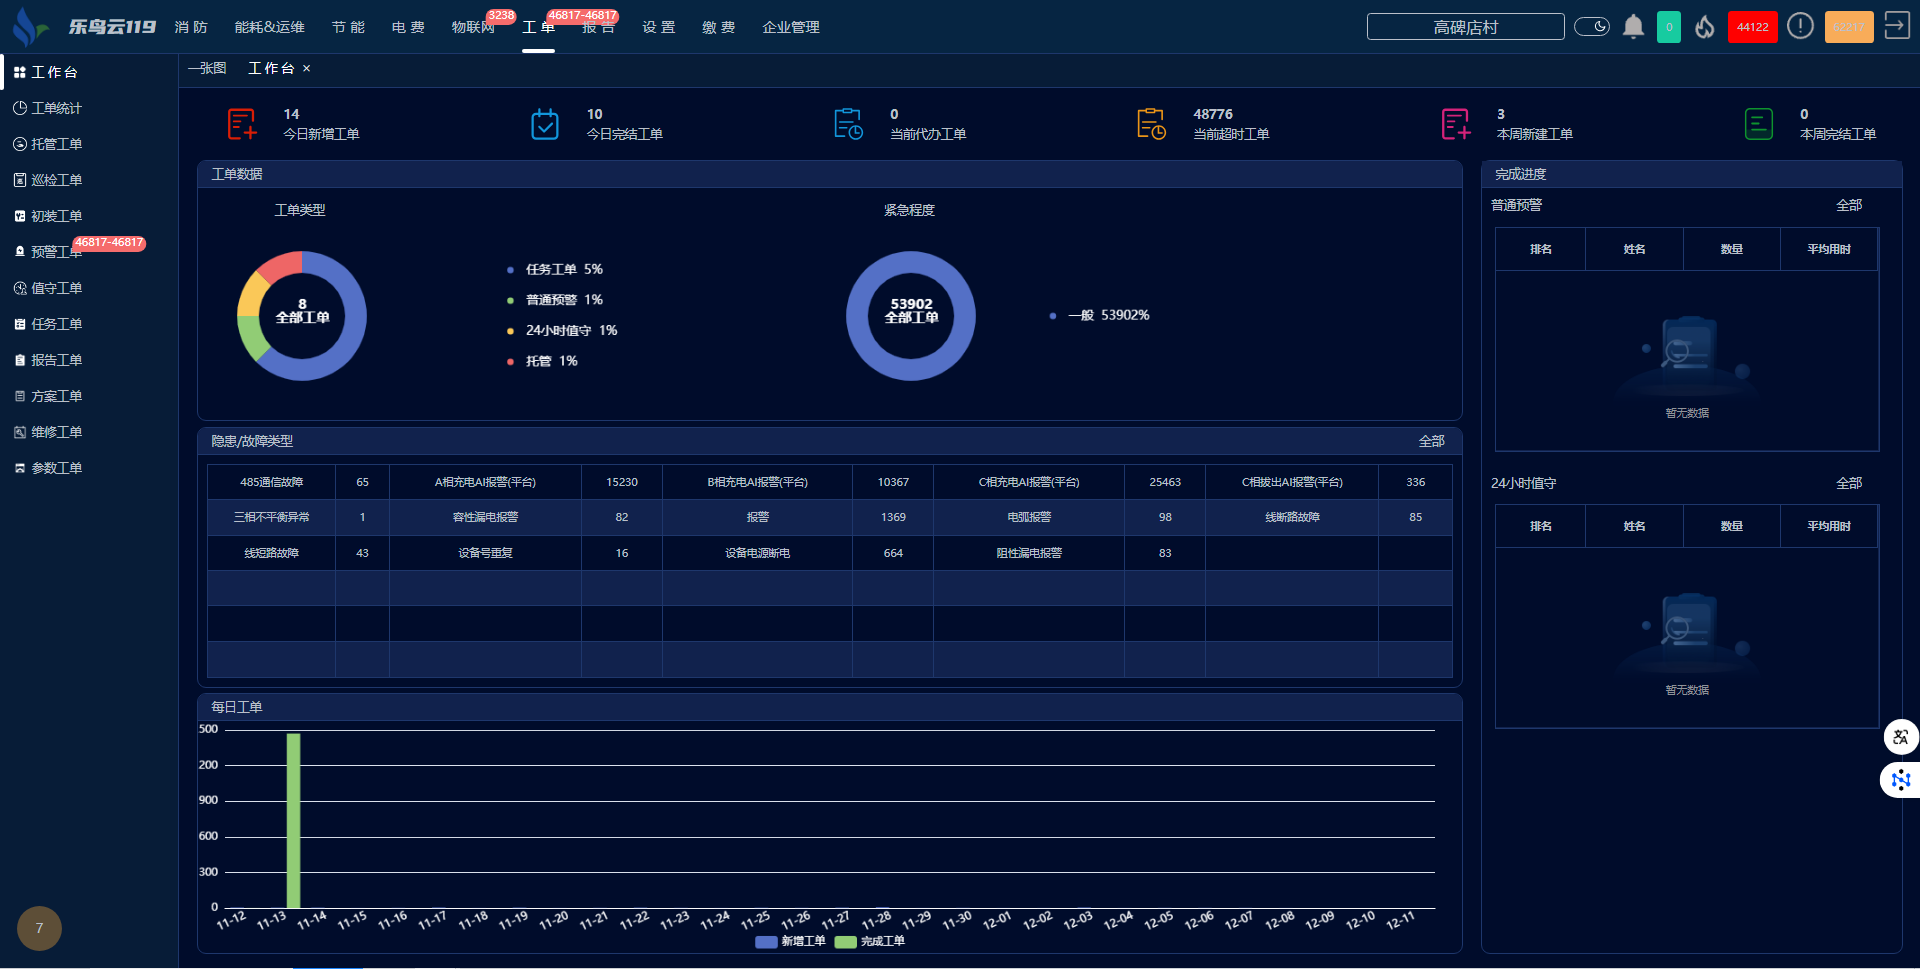Click the green bar on 11-13
This screenshot has height=969, width=1920.
point(293,820)
